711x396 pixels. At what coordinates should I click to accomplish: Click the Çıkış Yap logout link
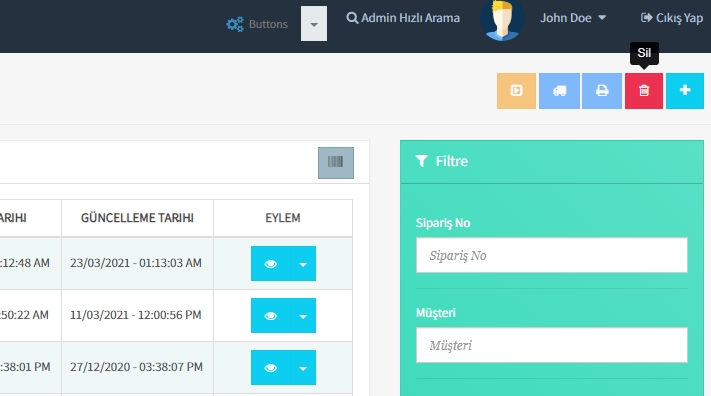(672, 18)
